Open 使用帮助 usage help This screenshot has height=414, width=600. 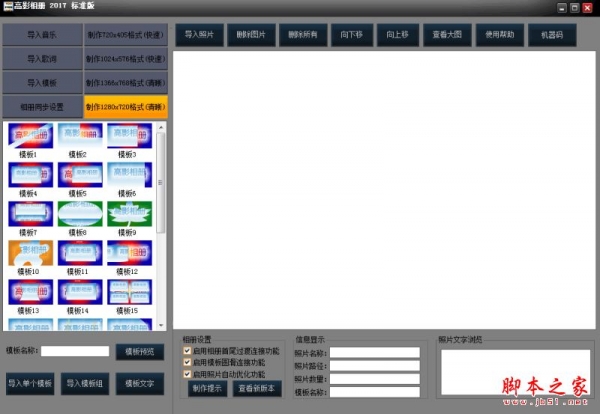pos(500,35)
